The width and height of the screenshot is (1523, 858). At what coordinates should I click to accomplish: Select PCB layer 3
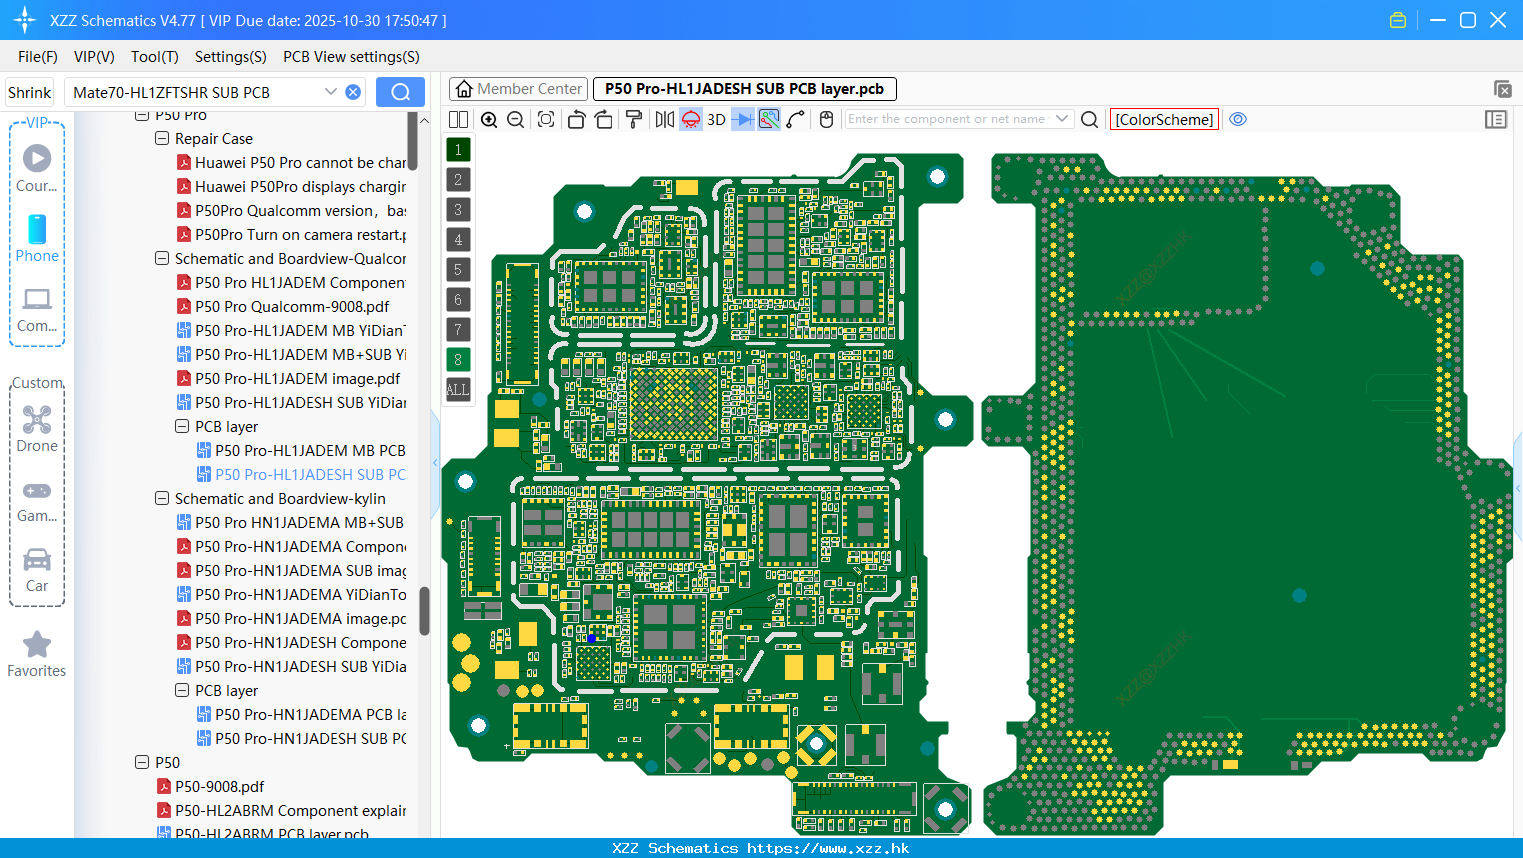[458, 209]
